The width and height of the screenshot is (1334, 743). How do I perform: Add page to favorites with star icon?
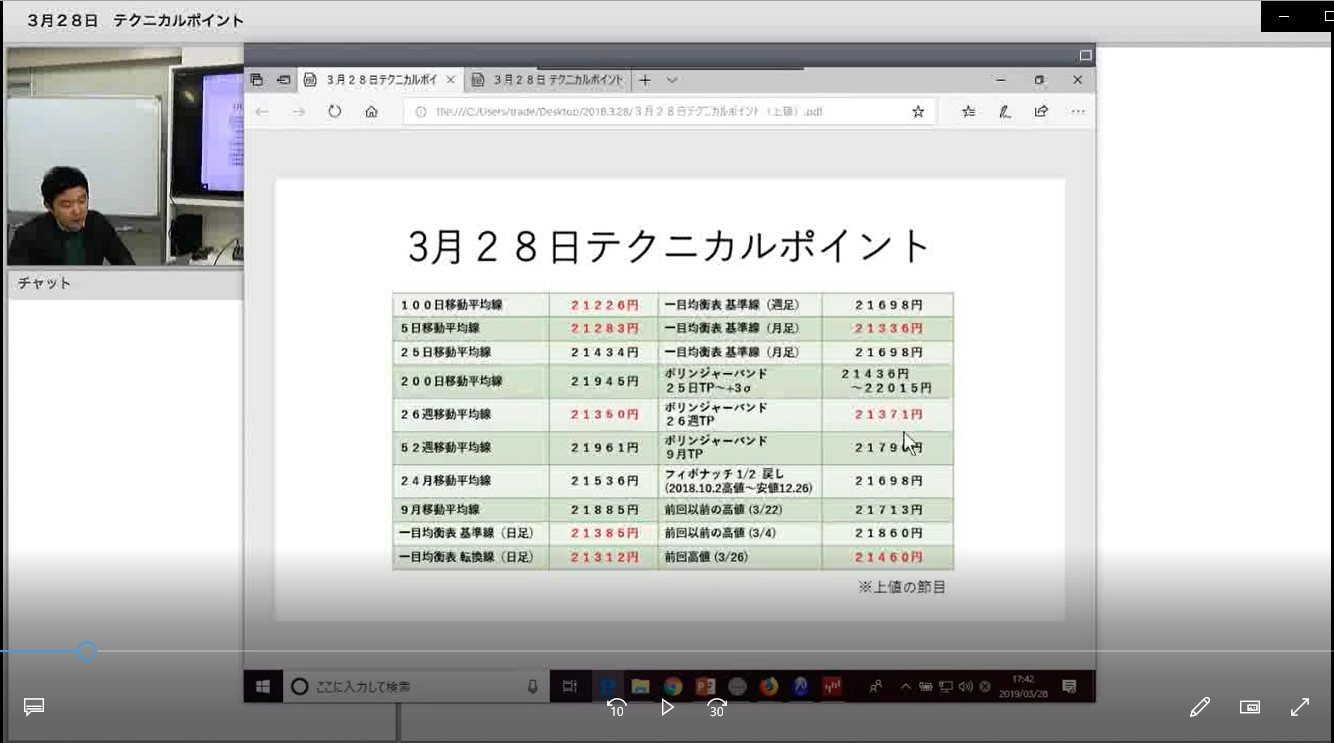coord(918,111)
